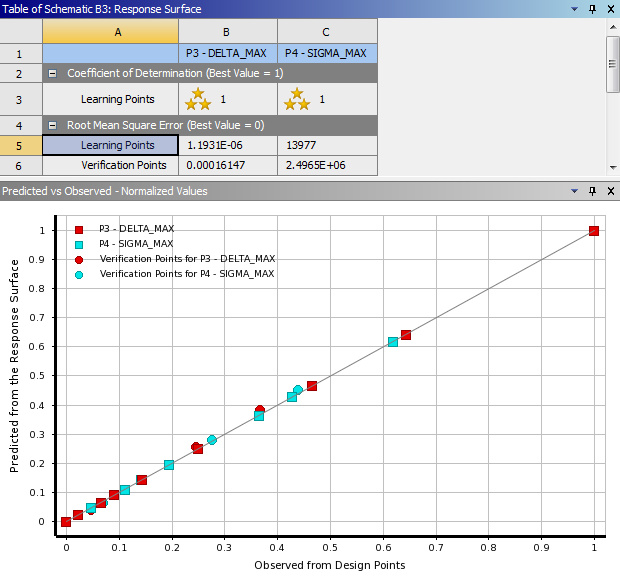Open the chart panel options dropdown arrow
The height and width of the screenshot is (586, 620).
point(573,190)
